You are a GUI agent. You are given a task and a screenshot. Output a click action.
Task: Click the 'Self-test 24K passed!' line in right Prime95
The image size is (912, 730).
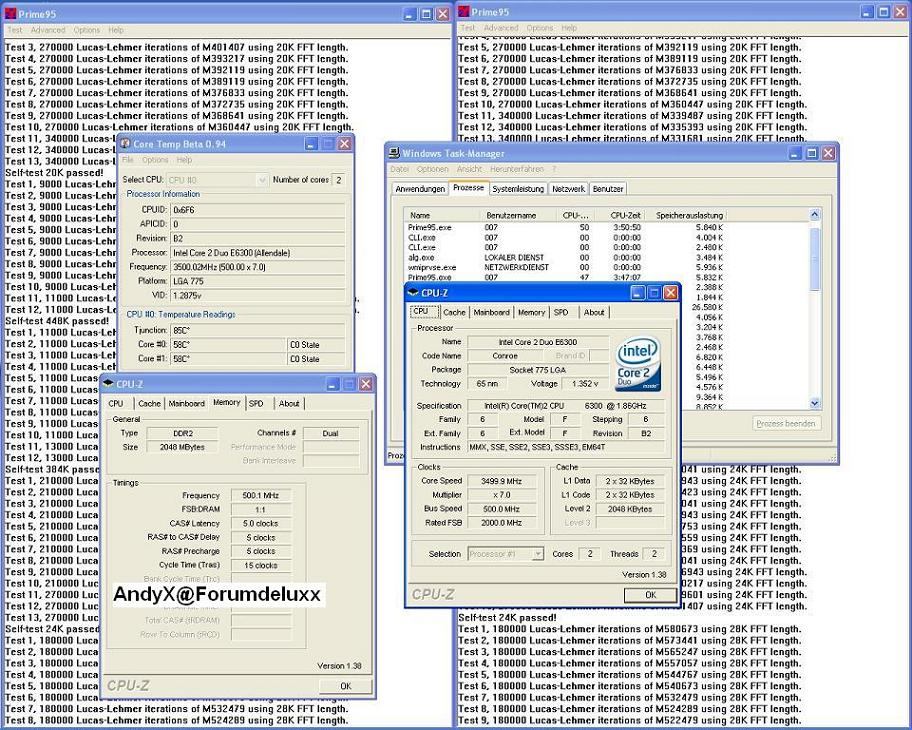507,618
